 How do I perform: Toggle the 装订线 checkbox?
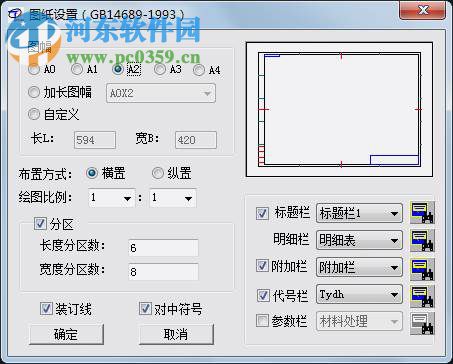(46, 308)
